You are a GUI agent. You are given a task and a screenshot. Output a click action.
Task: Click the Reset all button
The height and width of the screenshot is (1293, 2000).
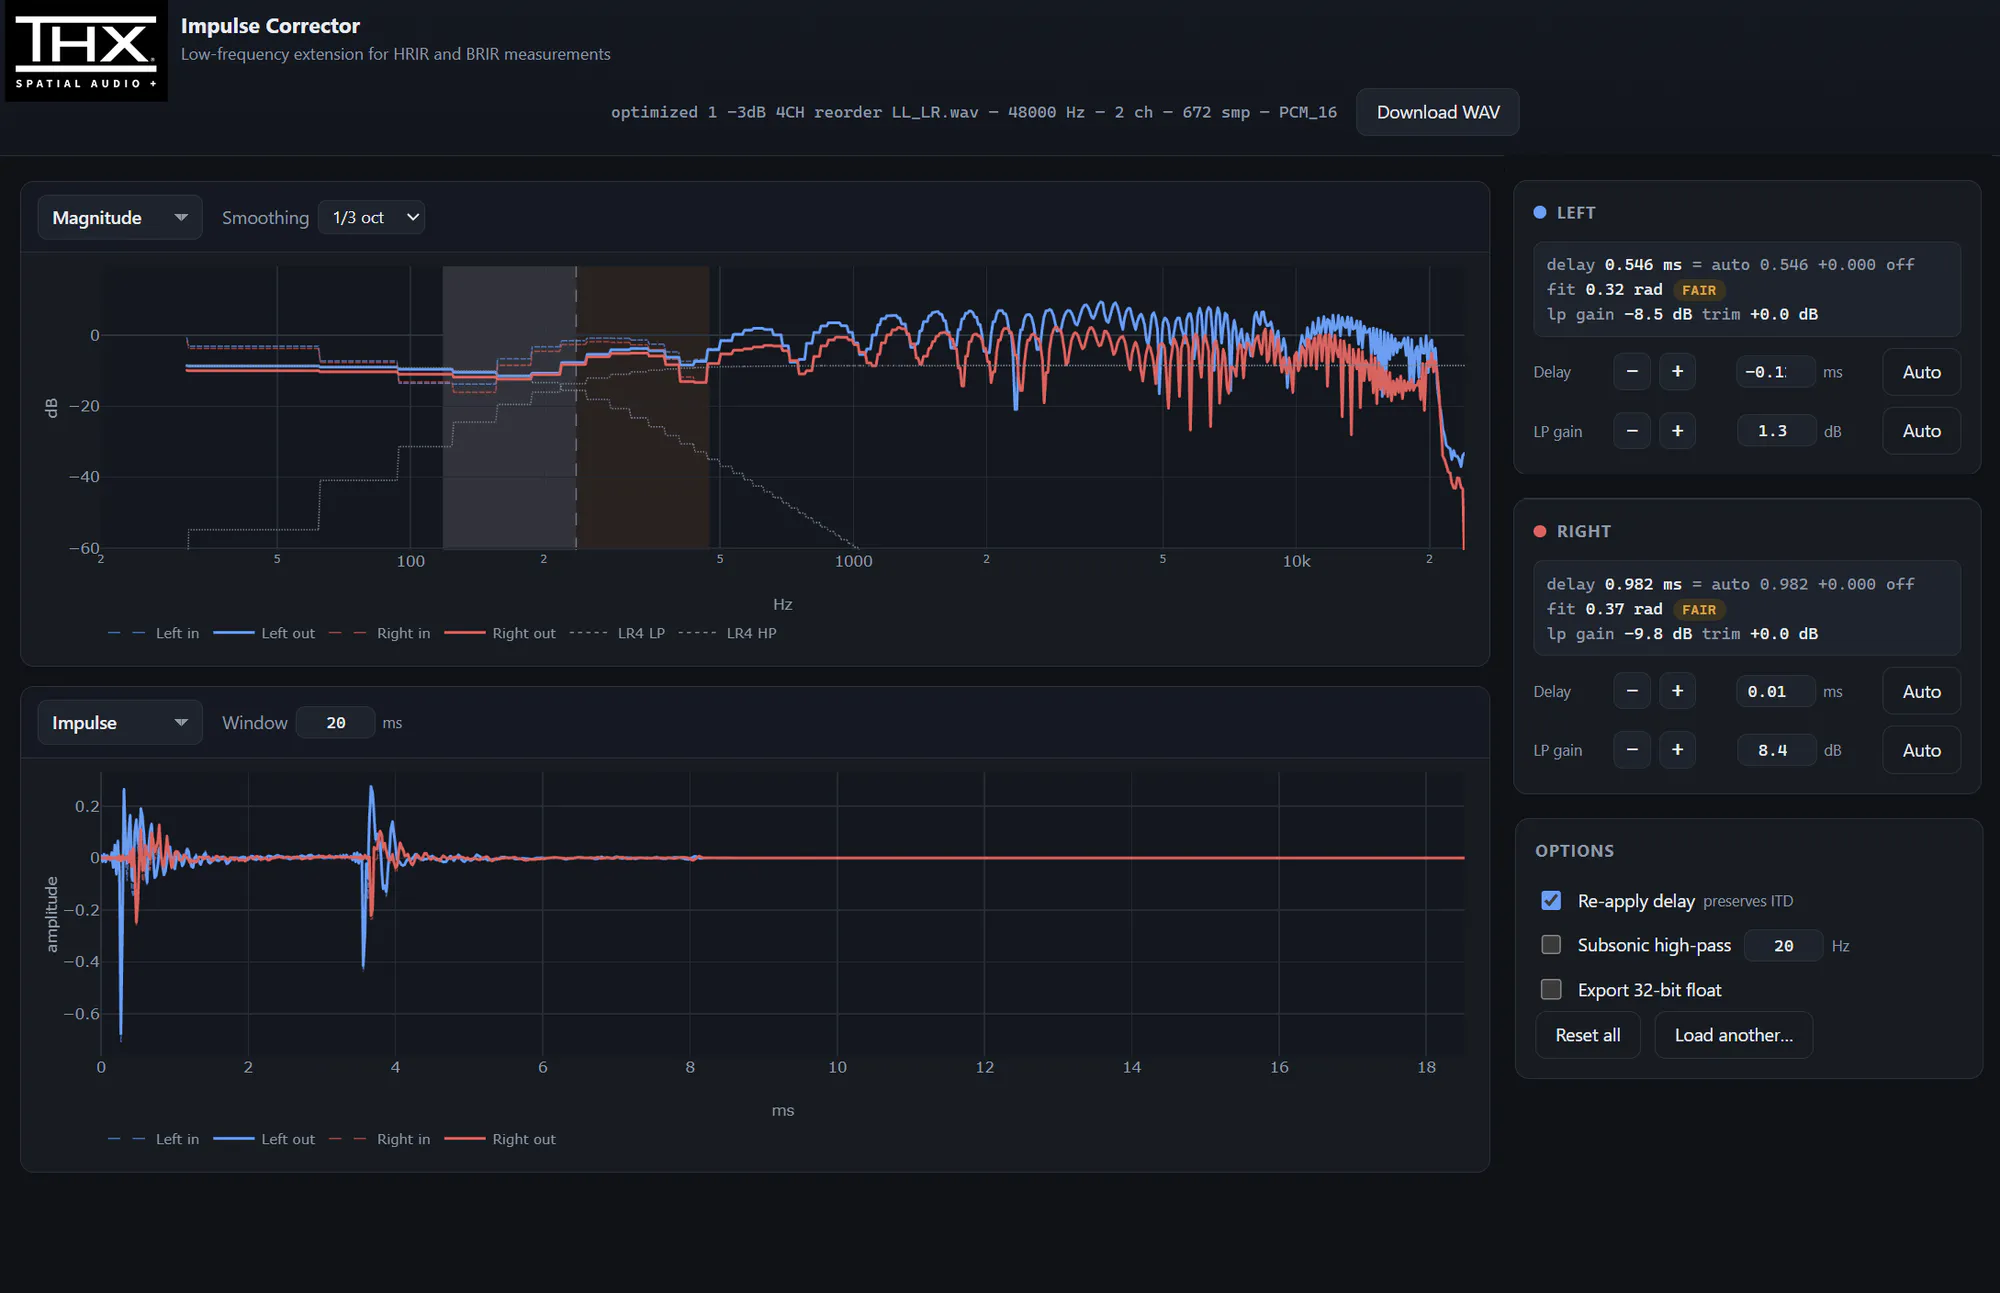tap(1587, 1035)
